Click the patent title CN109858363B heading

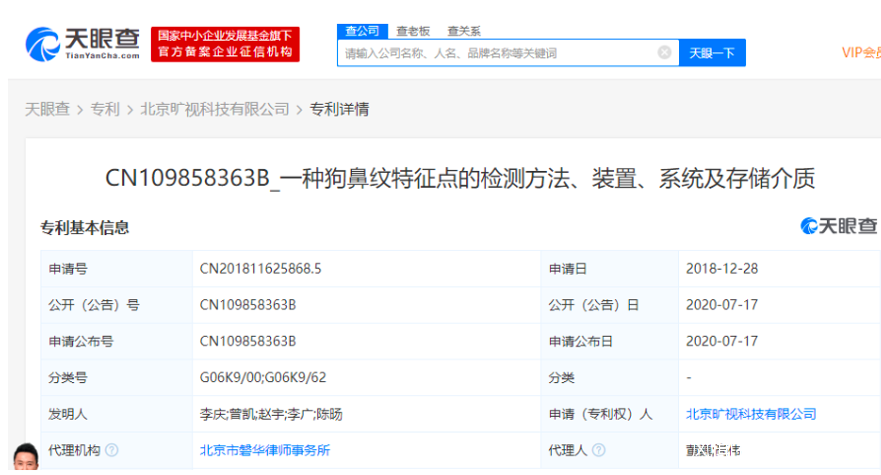tap(460, 179)
